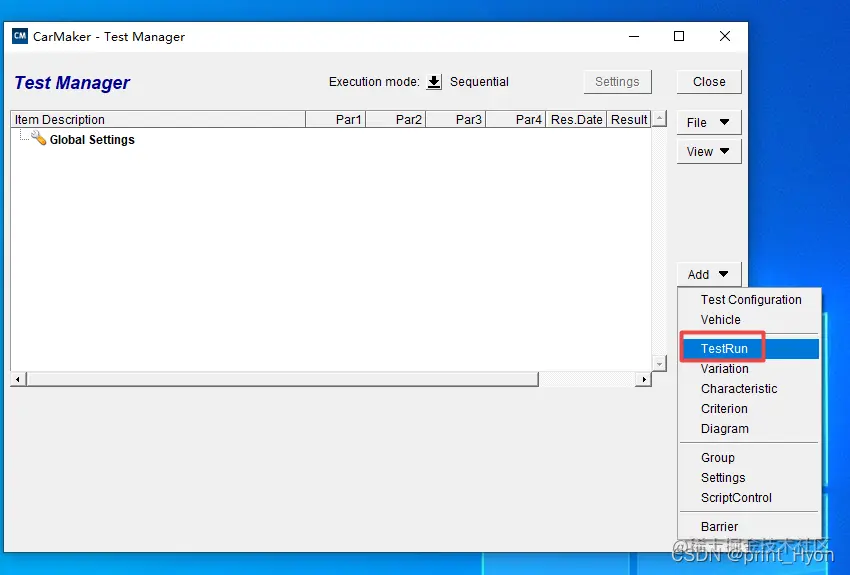Screen dimensions: 850x575
Task: Open the File dropdown menu
Action: [x=709, y=122]
